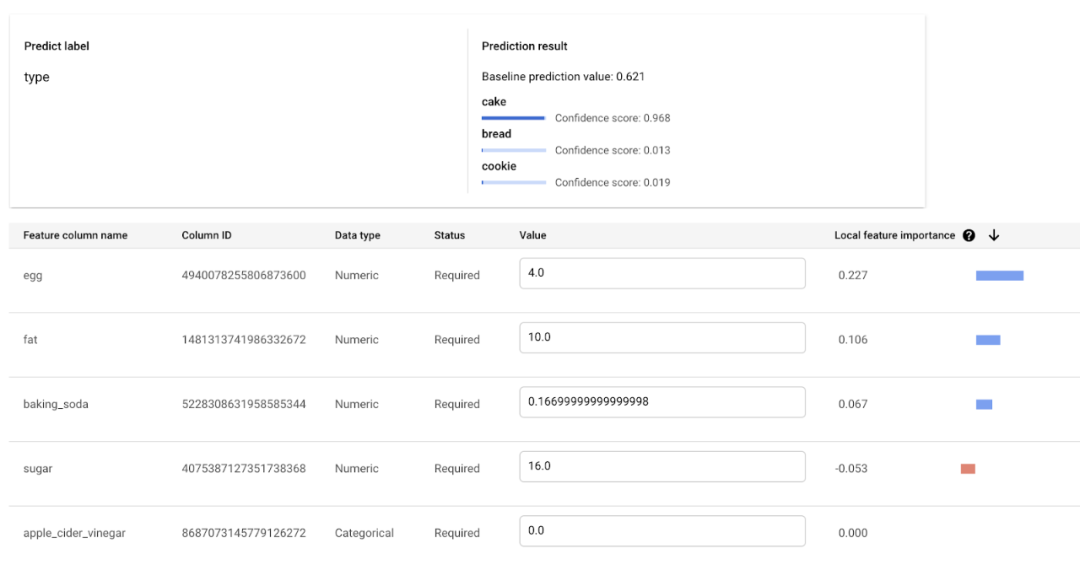
Task: Click the fat feature importance bar
Action: [x=988, y=340]
